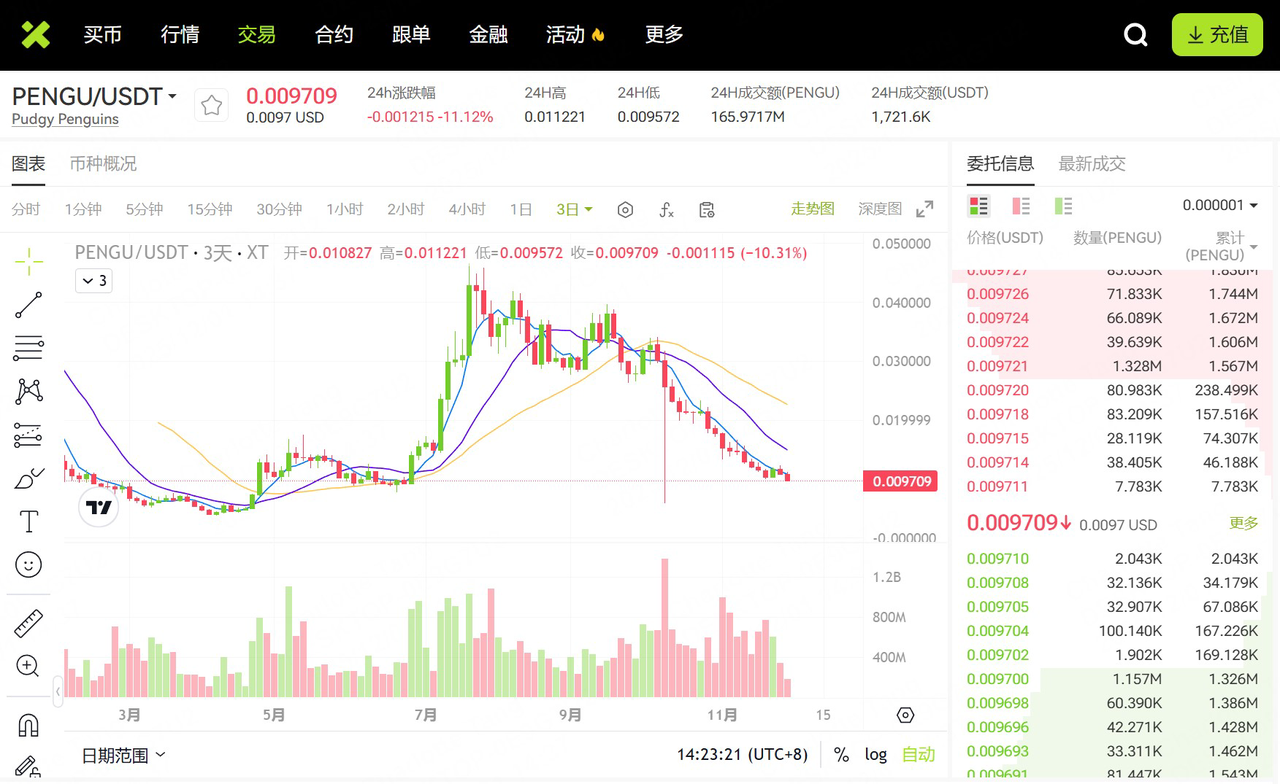
Task: Click the 更多 link beside the price
Action: pos(1243,522)
